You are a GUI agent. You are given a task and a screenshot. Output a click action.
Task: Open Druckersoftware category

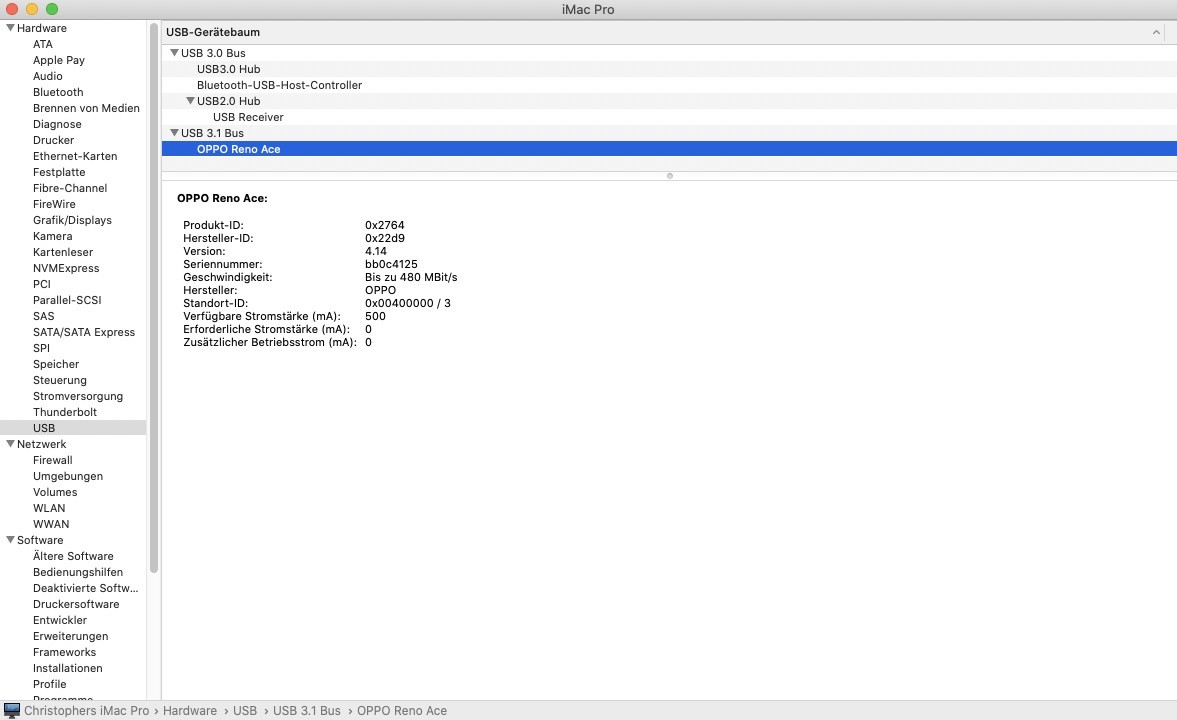point(76,604)
